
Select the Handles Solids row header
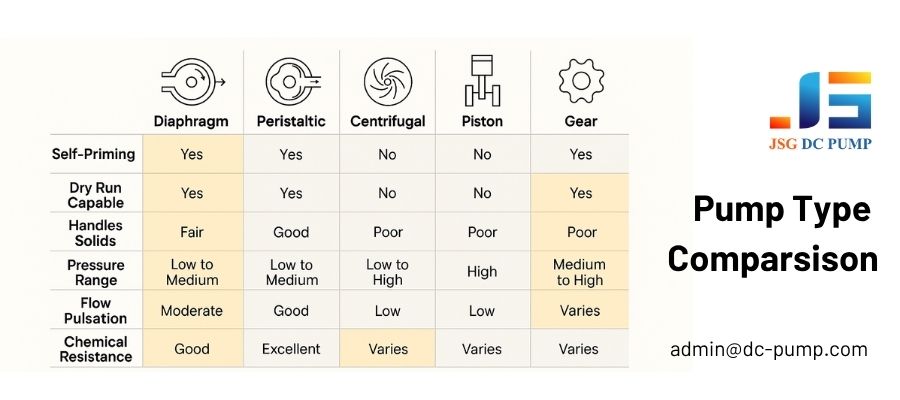(x=95, y=233)
